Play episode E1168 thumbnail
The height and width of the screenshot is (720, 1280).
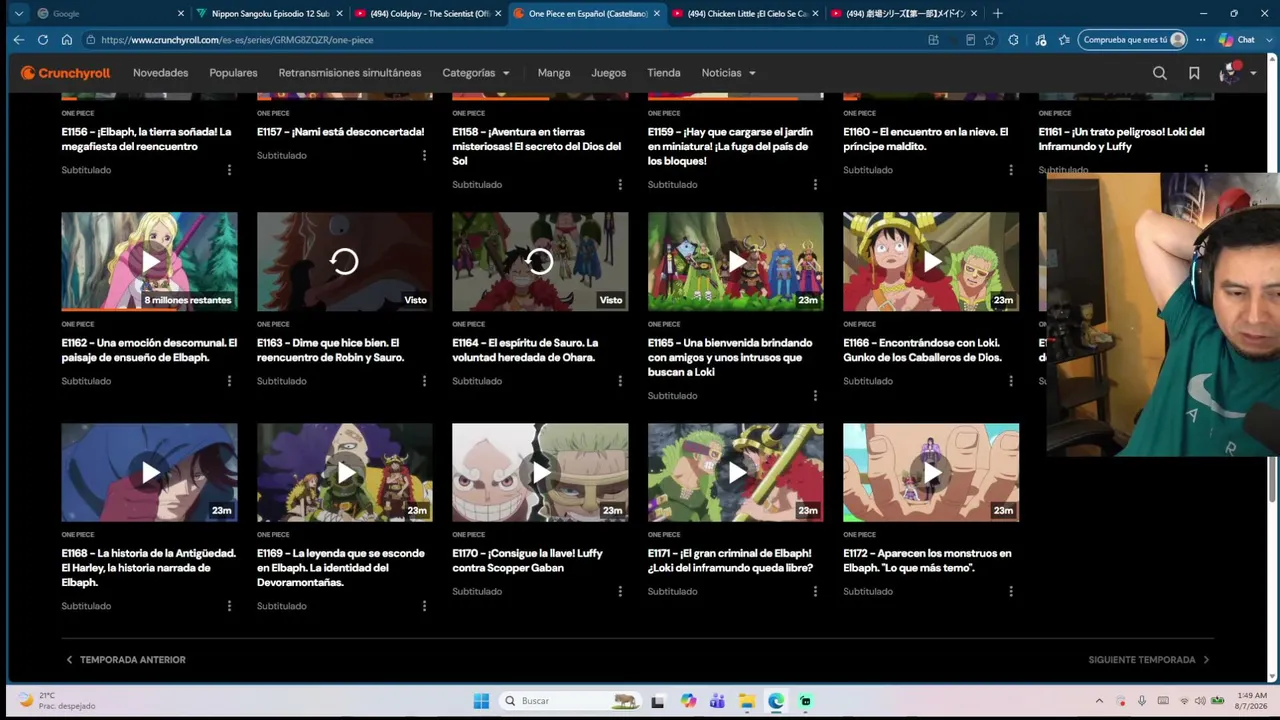point(149,473)
